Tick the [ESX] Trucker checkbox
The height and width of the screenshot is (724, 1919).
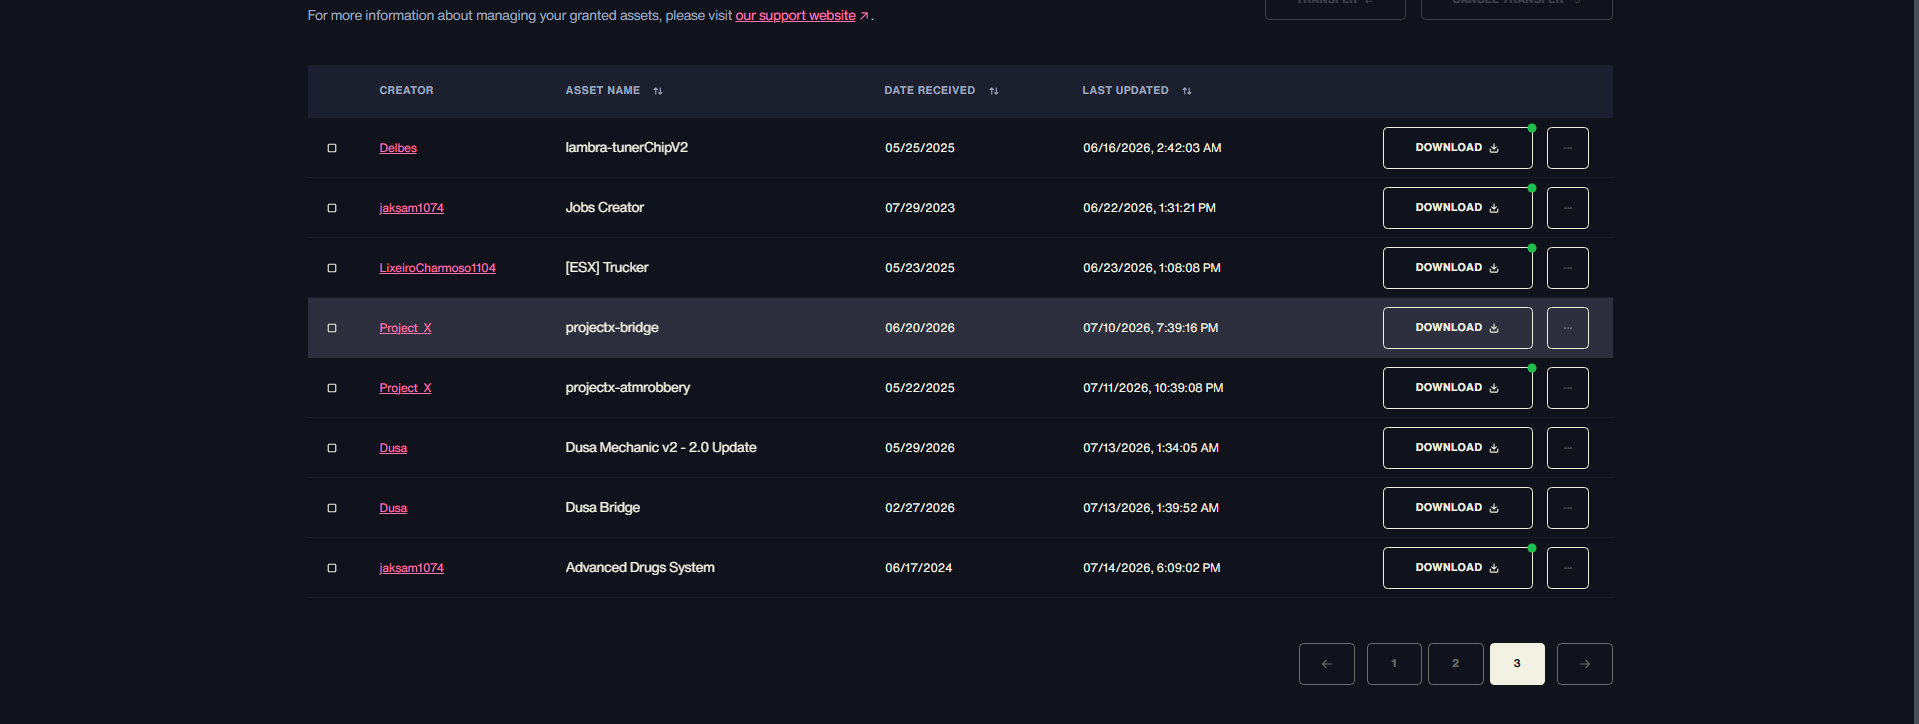point(332,268)
